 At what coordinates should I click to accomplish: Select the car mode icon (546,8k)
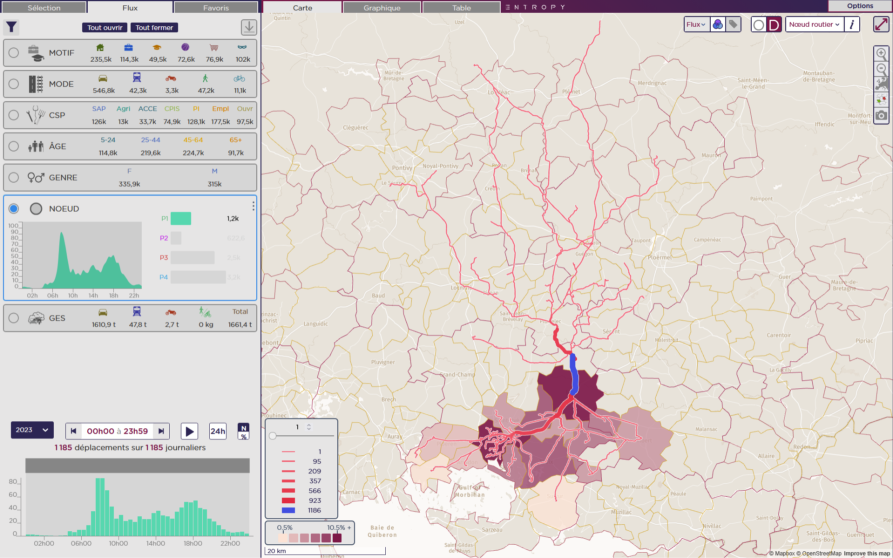click(103, 79)
